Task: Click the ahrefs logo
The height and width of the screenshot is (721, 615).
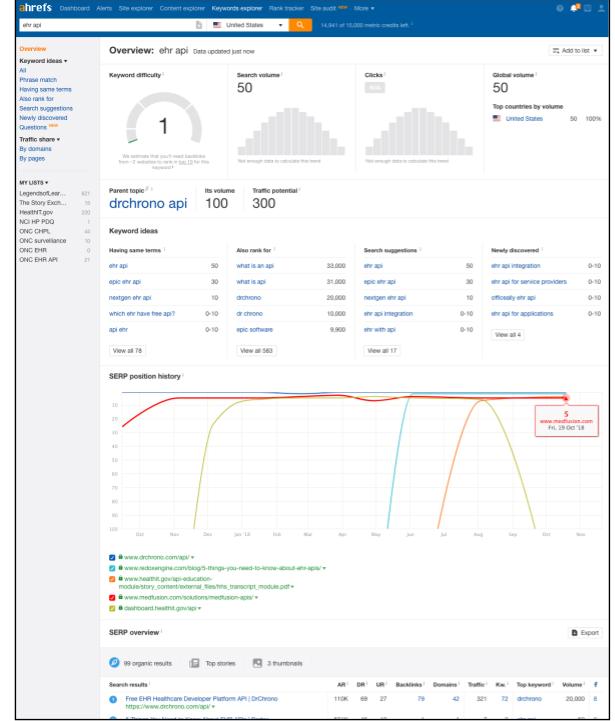Action: 35,8
